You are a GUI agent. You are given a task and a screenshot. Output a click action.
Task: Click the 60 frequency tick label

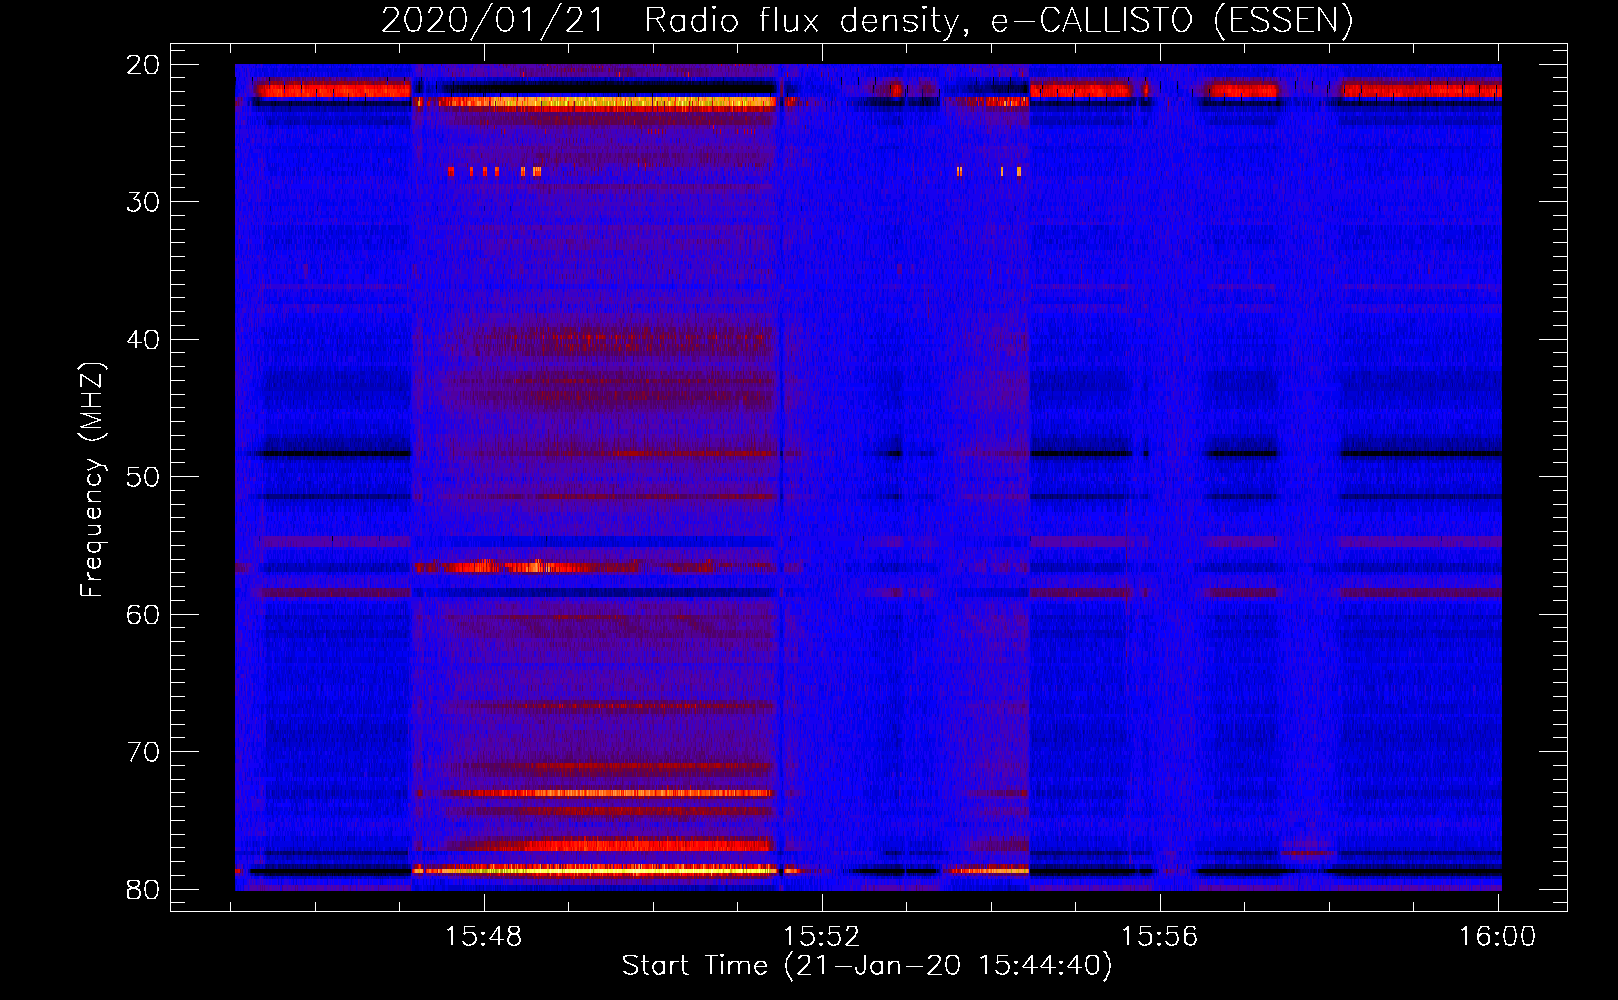tap(143, 614)
